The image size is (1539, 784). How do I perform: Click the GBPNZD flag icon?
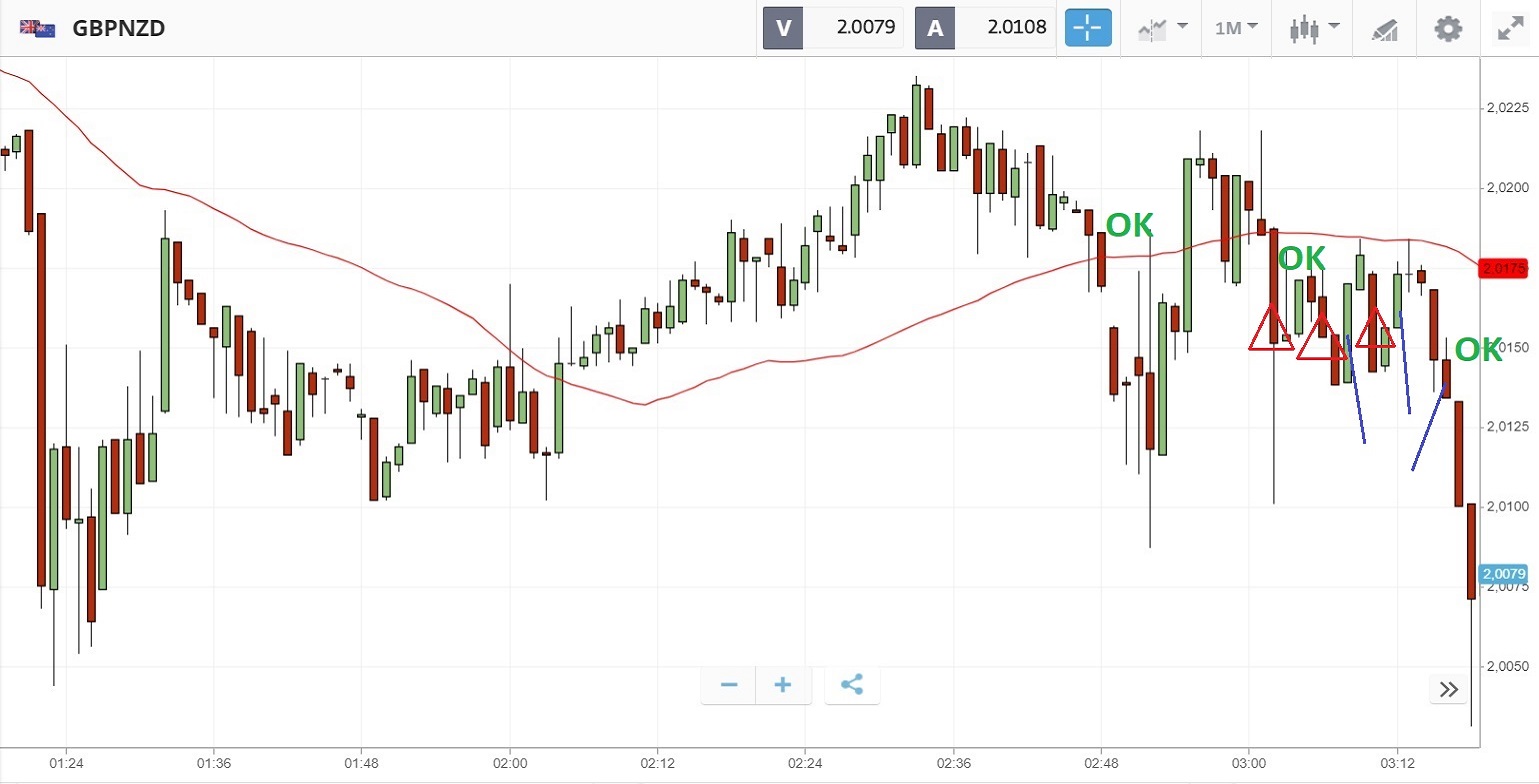[37, 28]
